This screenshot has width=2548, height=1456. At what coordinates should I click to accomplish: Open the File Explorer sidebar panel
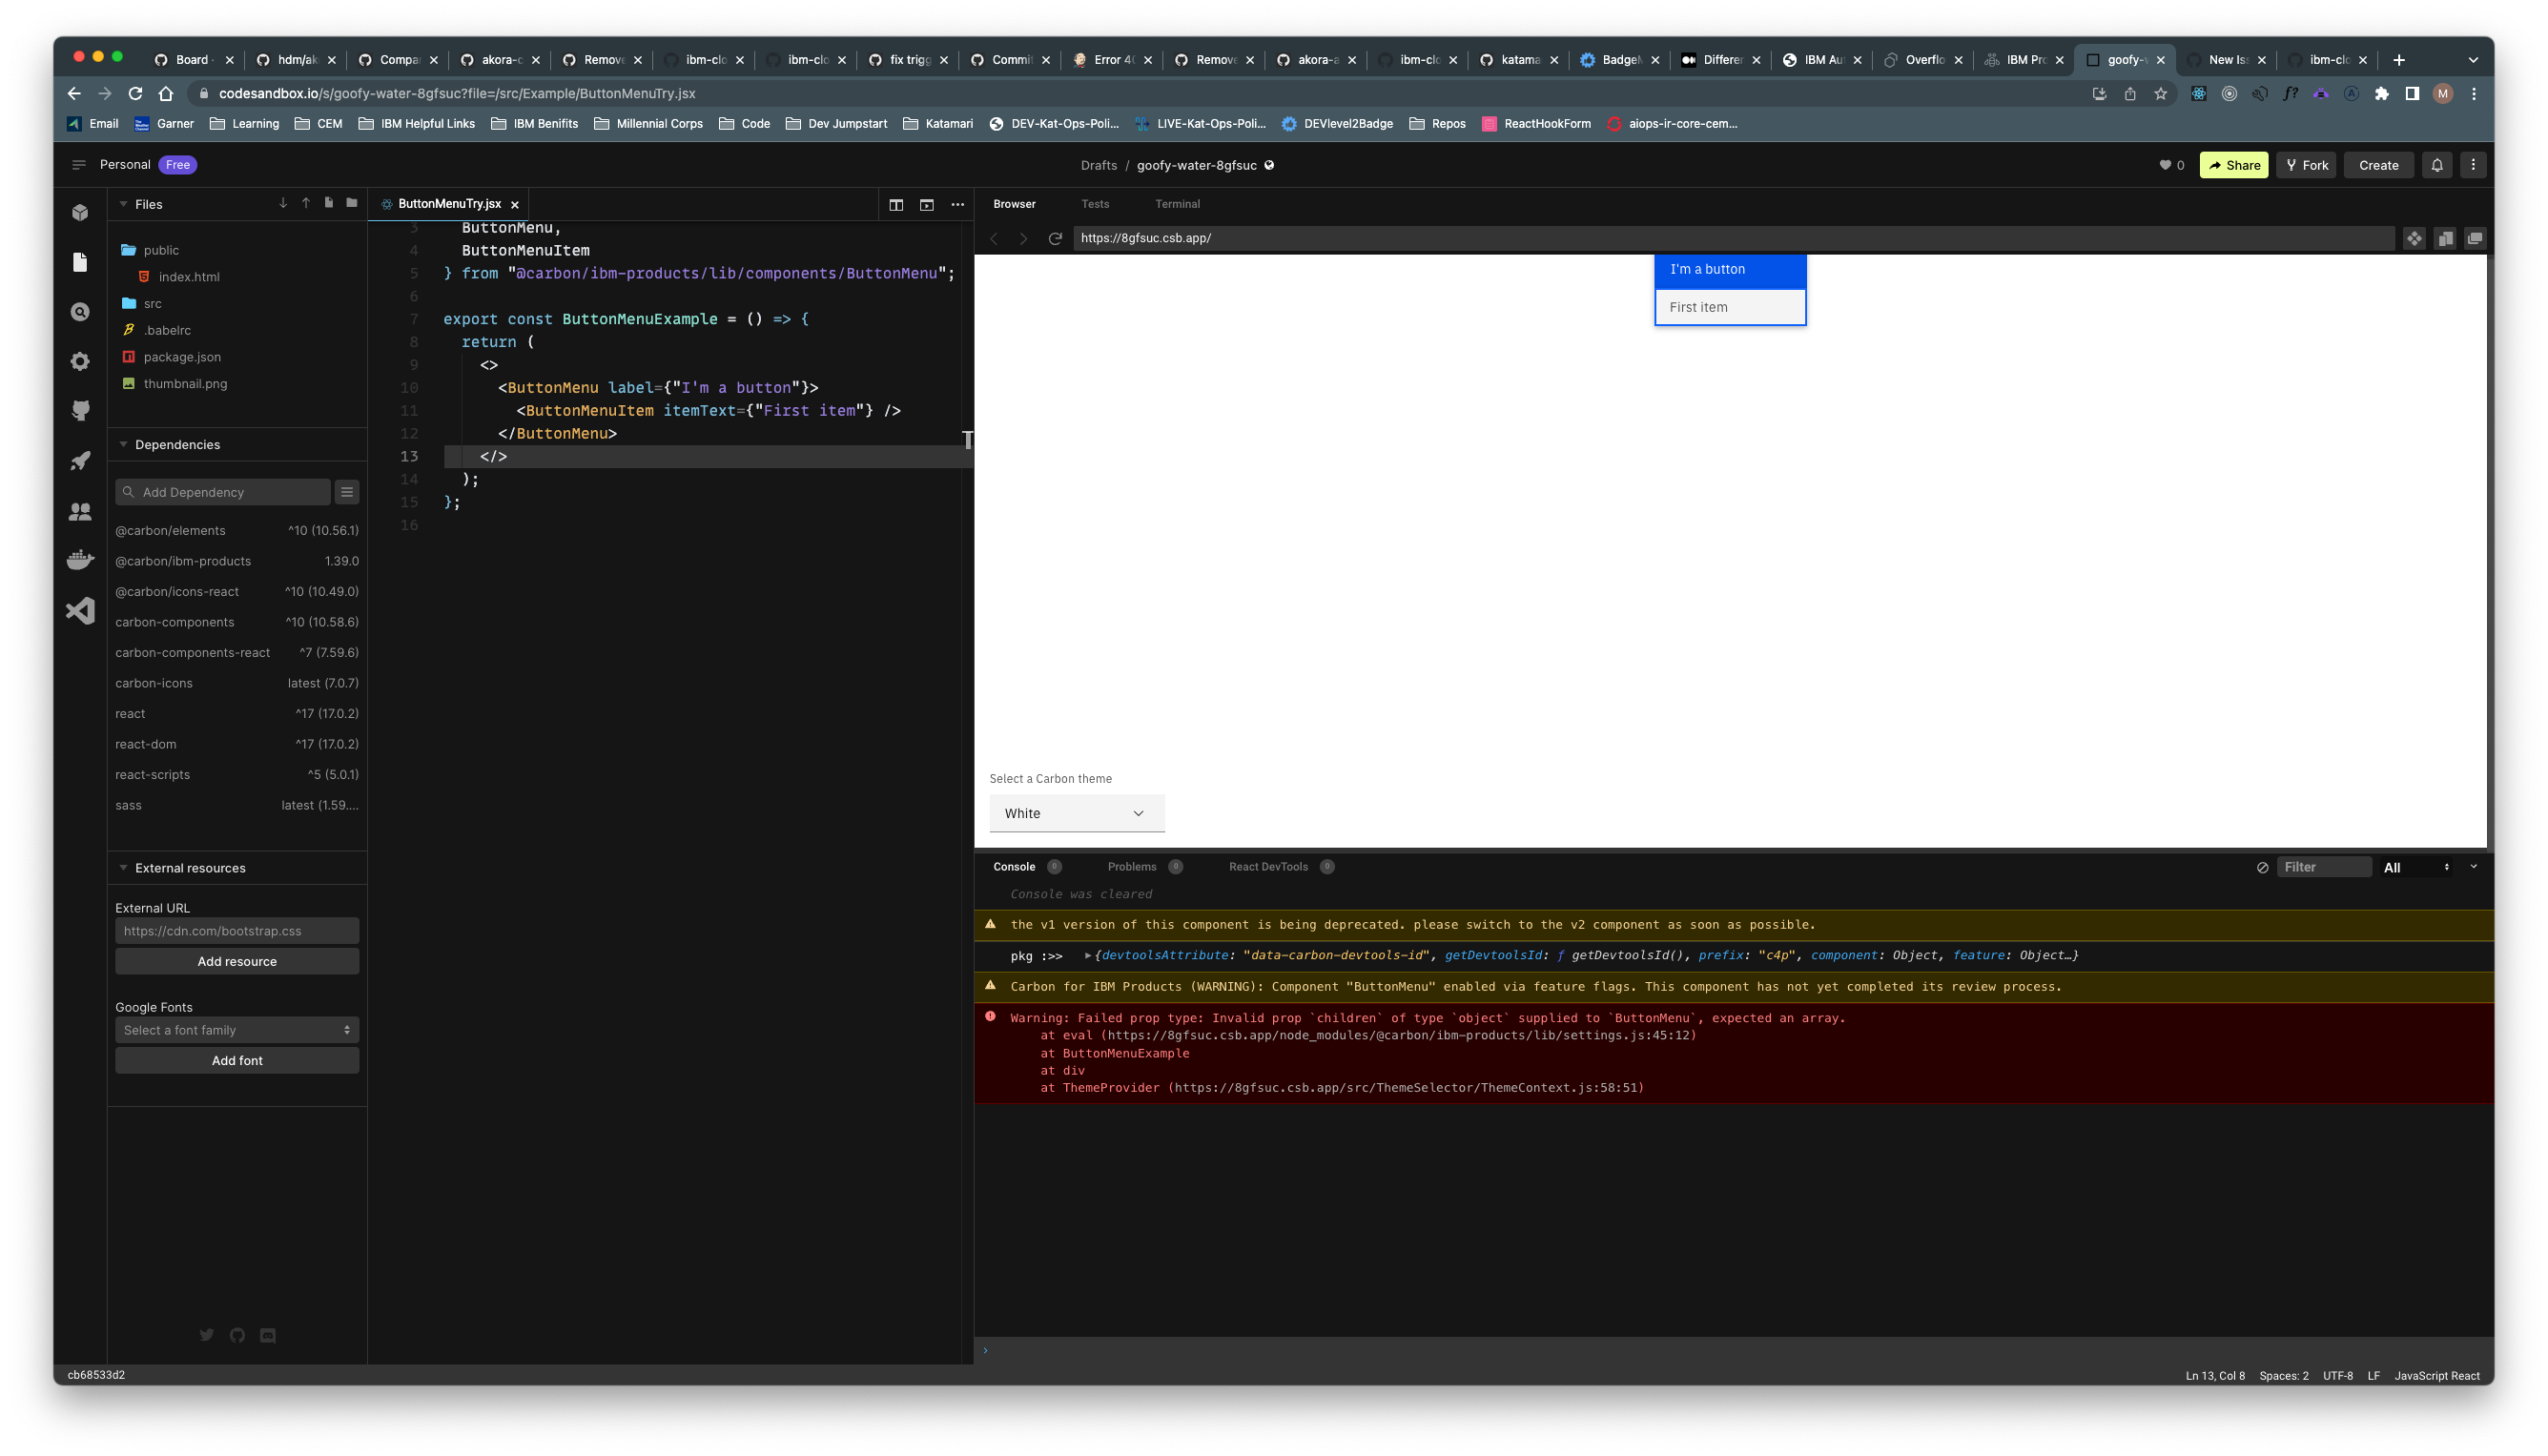tap(79, 262)
